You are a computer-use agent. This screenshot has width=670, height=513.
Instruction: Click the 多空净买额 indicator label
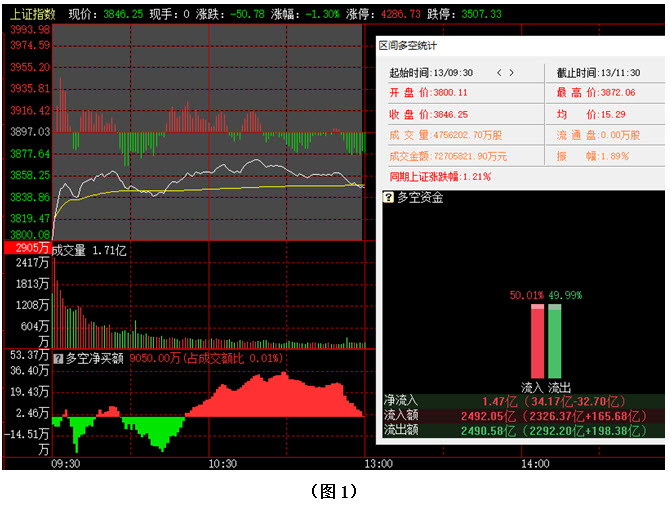(95, 357)
